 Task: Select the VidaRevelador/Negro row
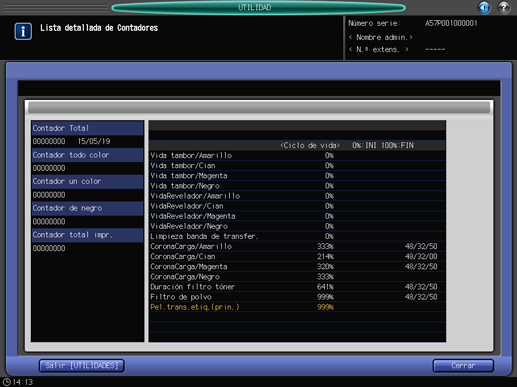tap(297, 226)
